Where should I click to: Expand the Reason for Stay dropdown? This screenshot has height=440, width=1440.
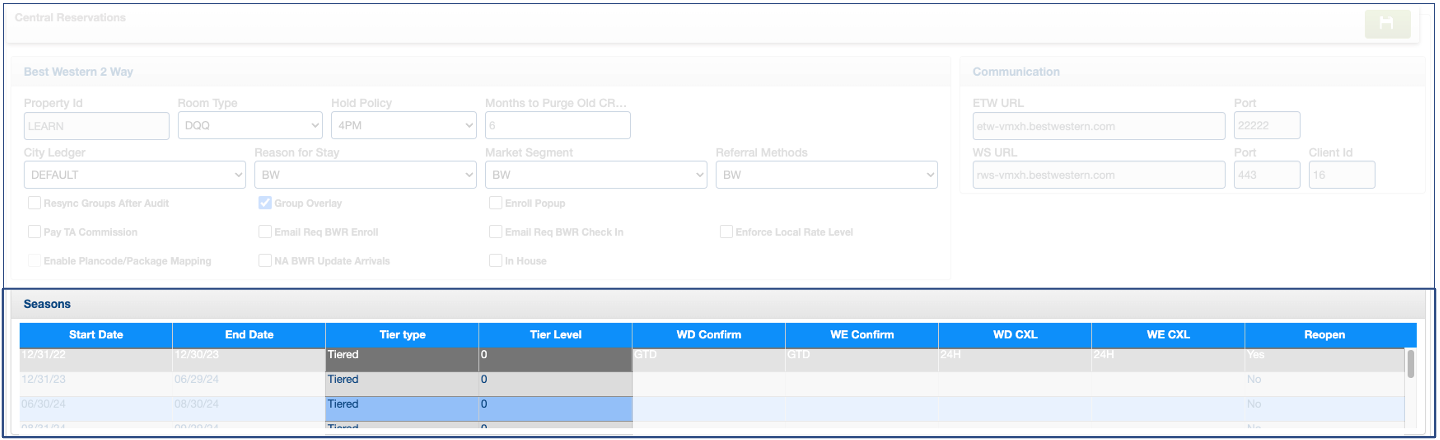365,175
